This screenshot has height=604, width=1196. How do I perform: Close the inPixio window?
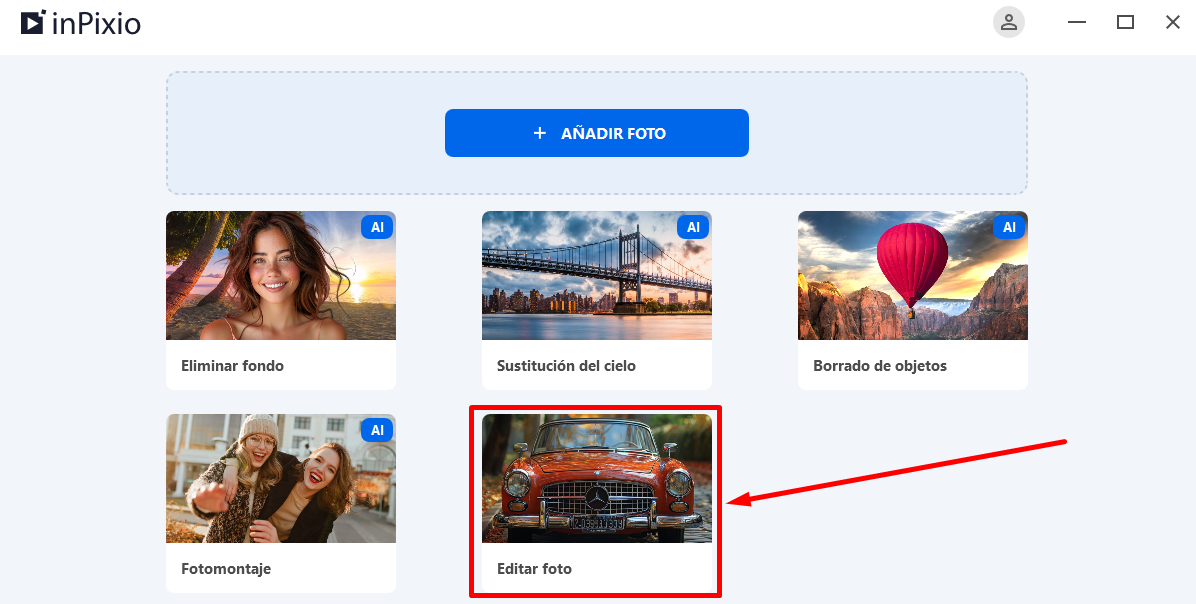pos(1173,22)
